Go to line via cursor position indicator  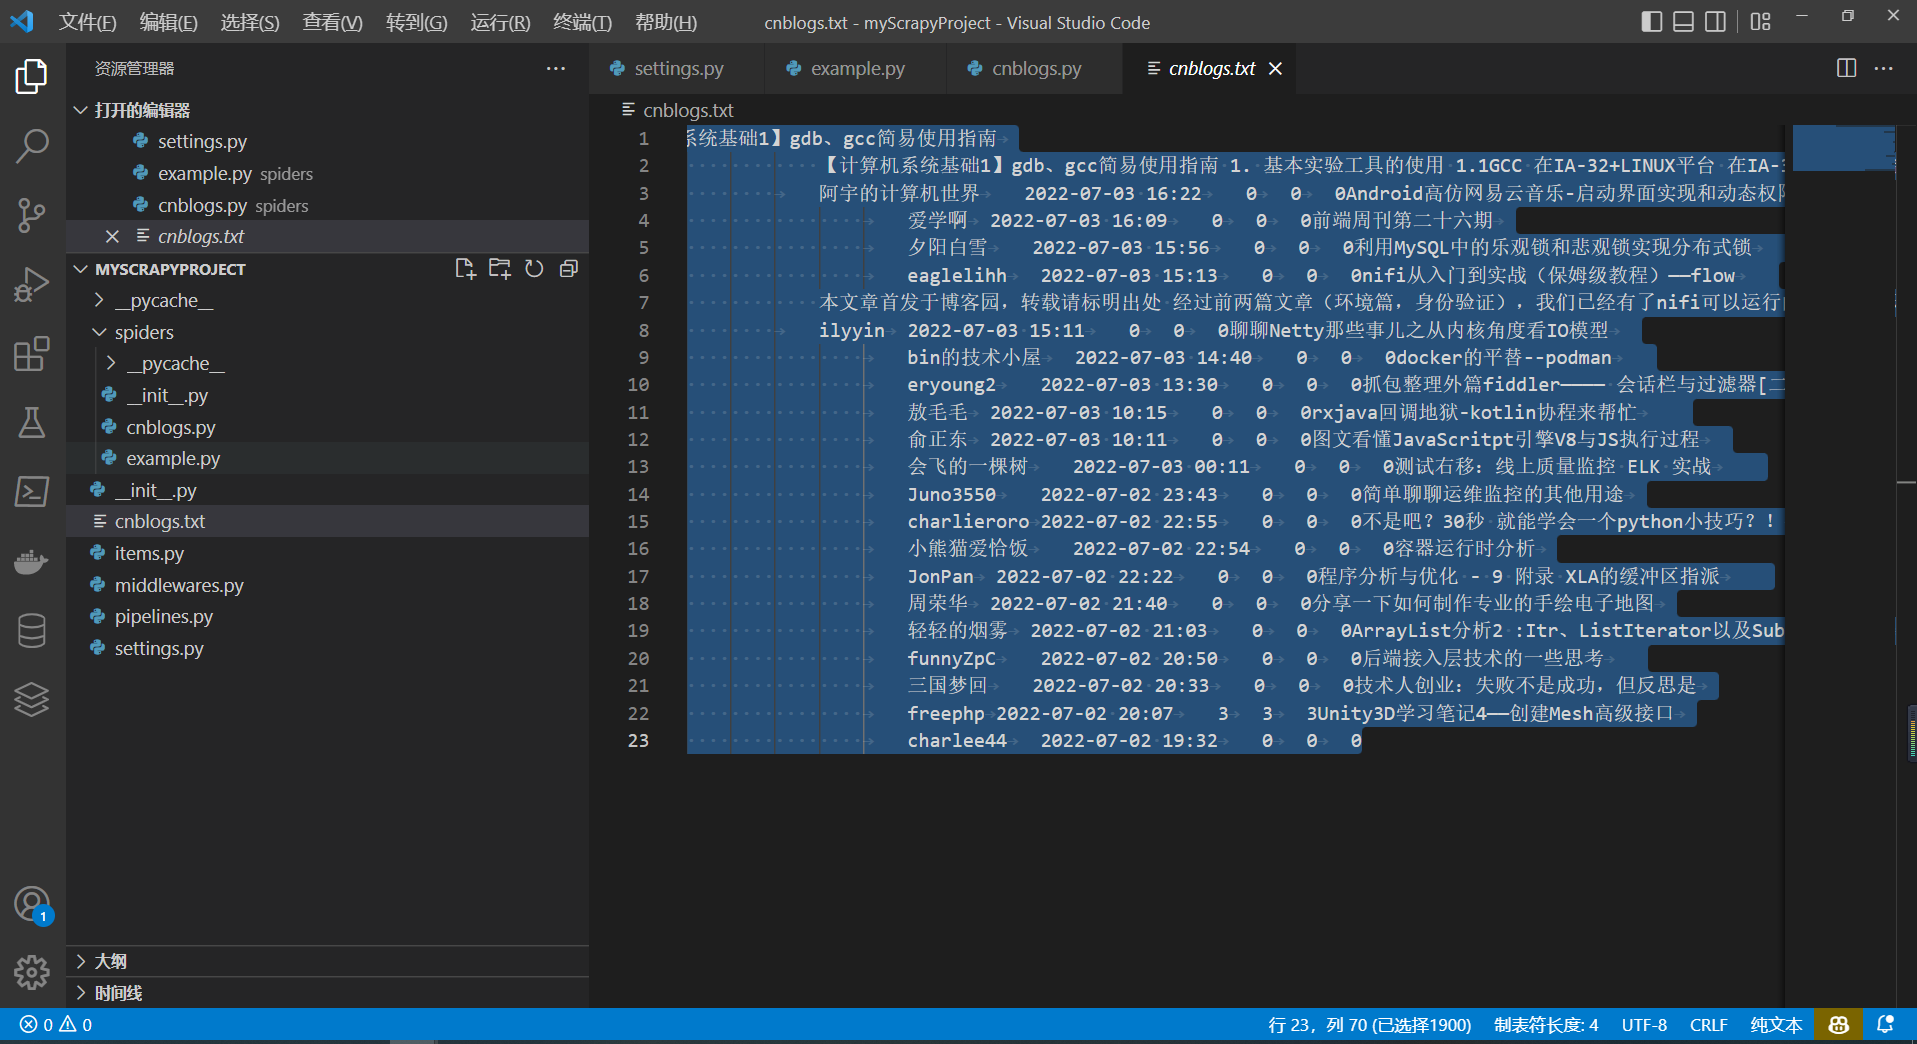[1370, 1025]
